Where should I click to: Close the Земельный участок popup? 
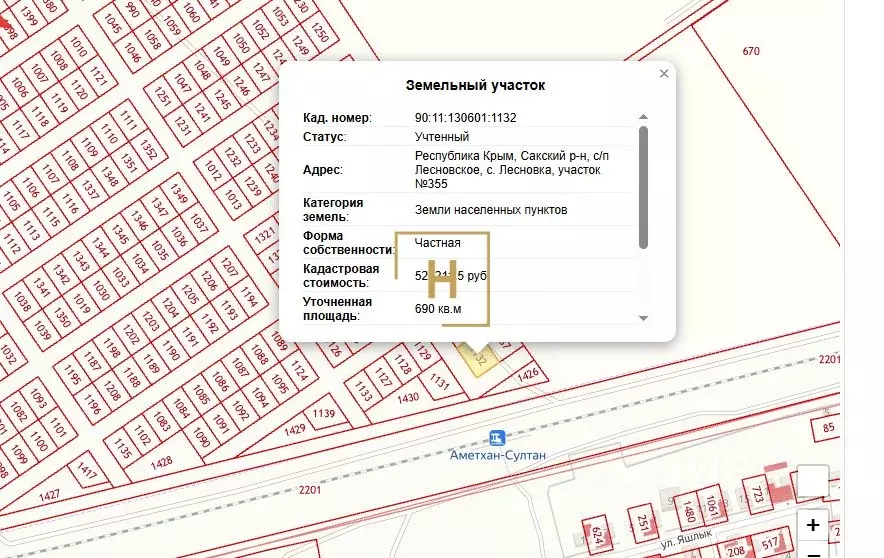(x=664, y=73)
